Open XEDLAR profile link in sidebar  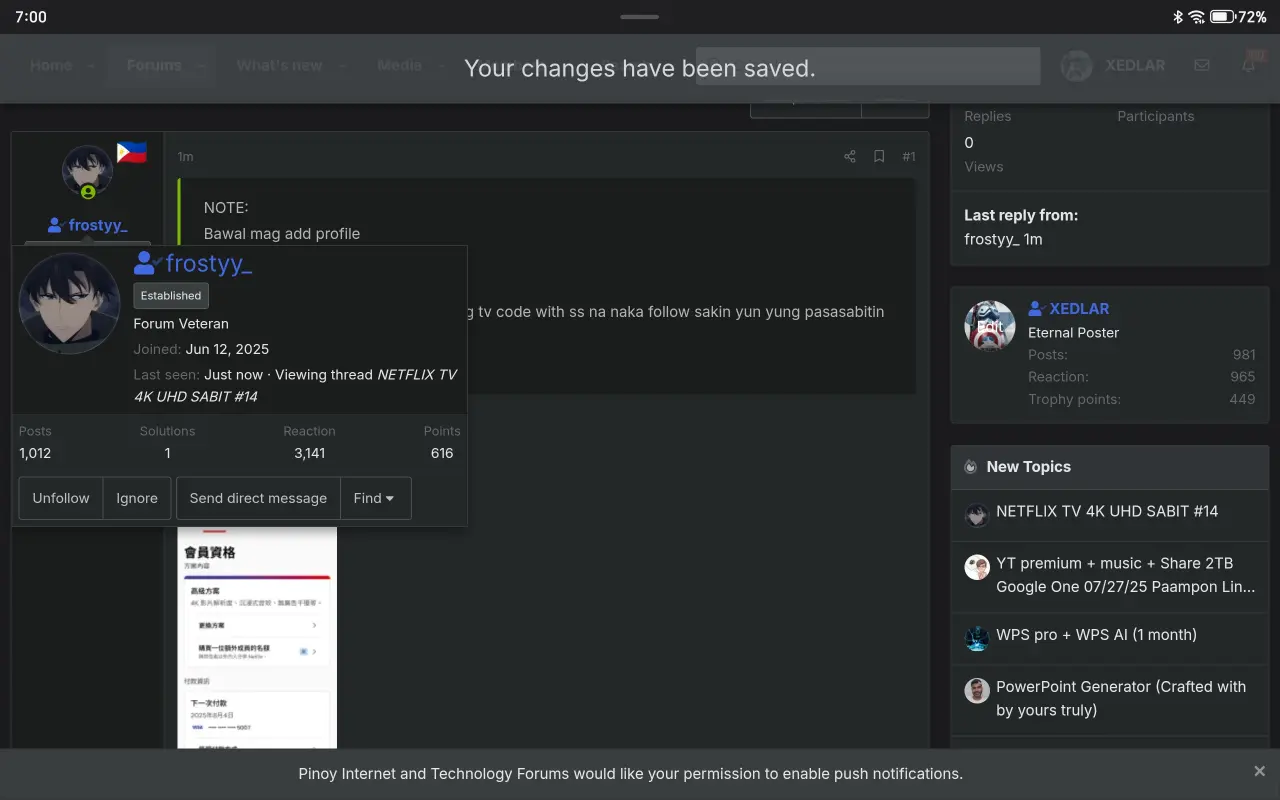click(1079, 308)
